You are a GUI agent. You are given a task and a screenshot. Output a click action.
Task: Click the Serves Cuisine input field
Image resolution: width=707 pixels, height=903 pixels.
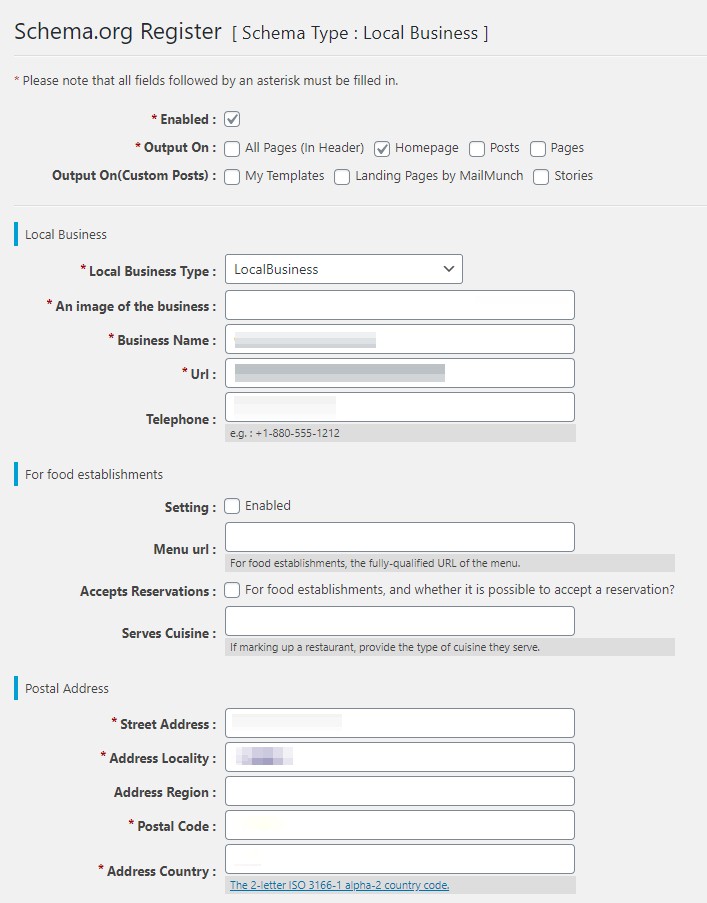click(400, 621)
